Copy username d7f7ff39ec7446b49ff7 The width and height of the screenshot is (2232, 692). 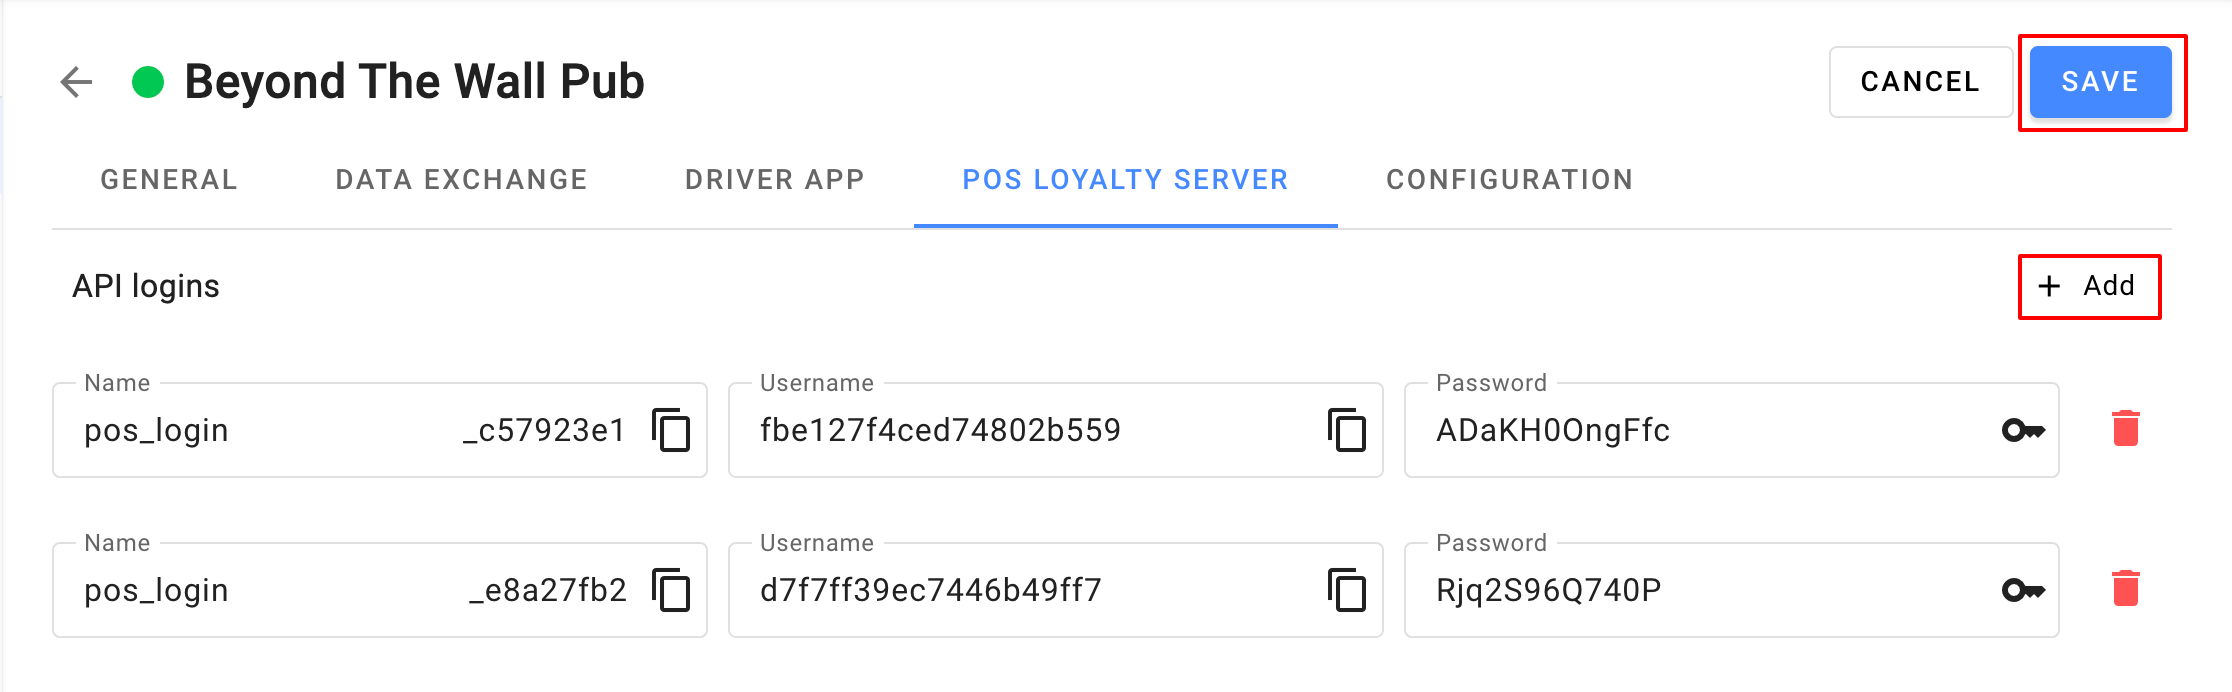[1347, 590]
